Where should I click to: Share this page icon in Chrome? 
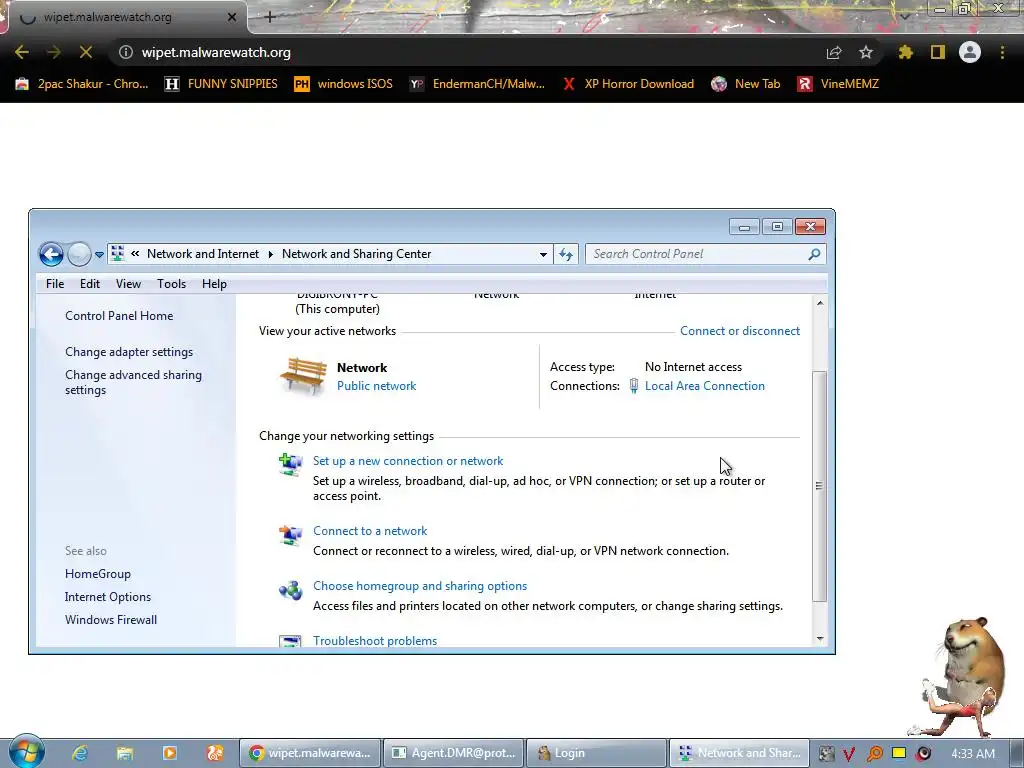[834, 52]
